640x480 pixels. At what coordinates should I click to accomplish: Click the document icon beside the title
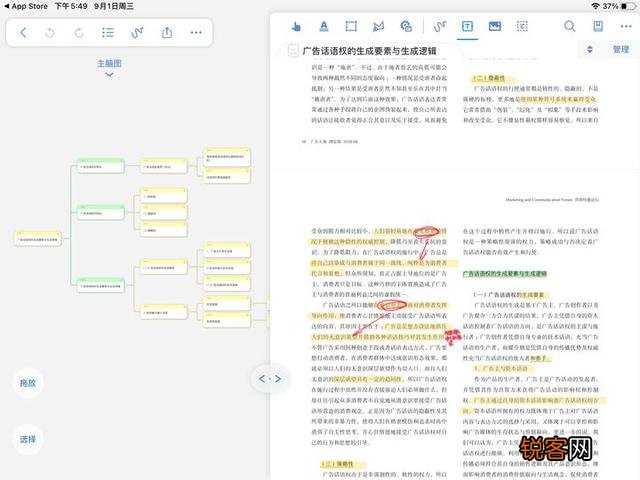293,51
